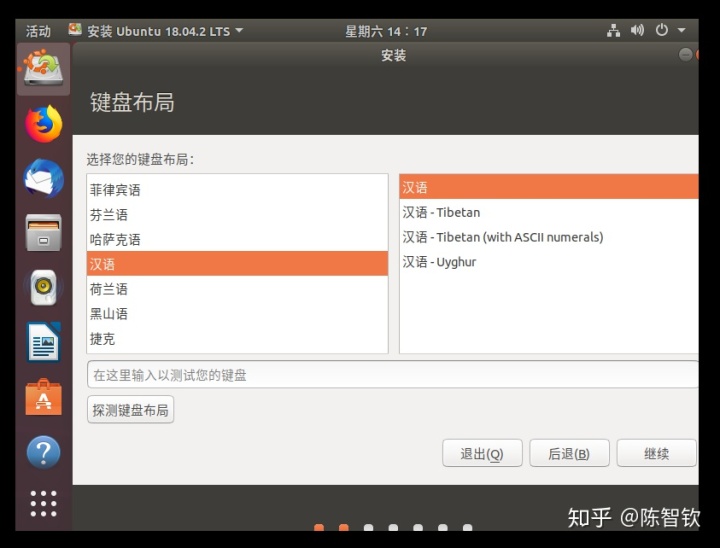The width and height of the screenshot is (720, 548).
Task: Choose the 汉语 - Uyghur variant
Action: point(549,262)
